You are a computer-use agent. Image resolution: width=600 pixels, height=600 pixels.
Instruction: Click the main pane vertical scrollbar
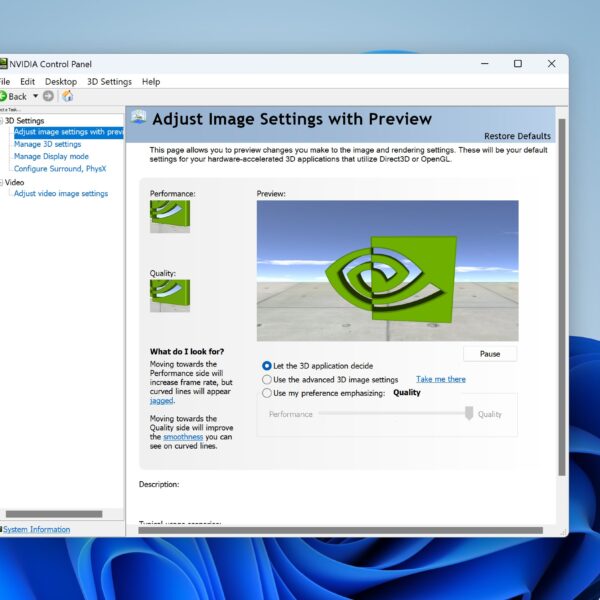coord(562,297)
